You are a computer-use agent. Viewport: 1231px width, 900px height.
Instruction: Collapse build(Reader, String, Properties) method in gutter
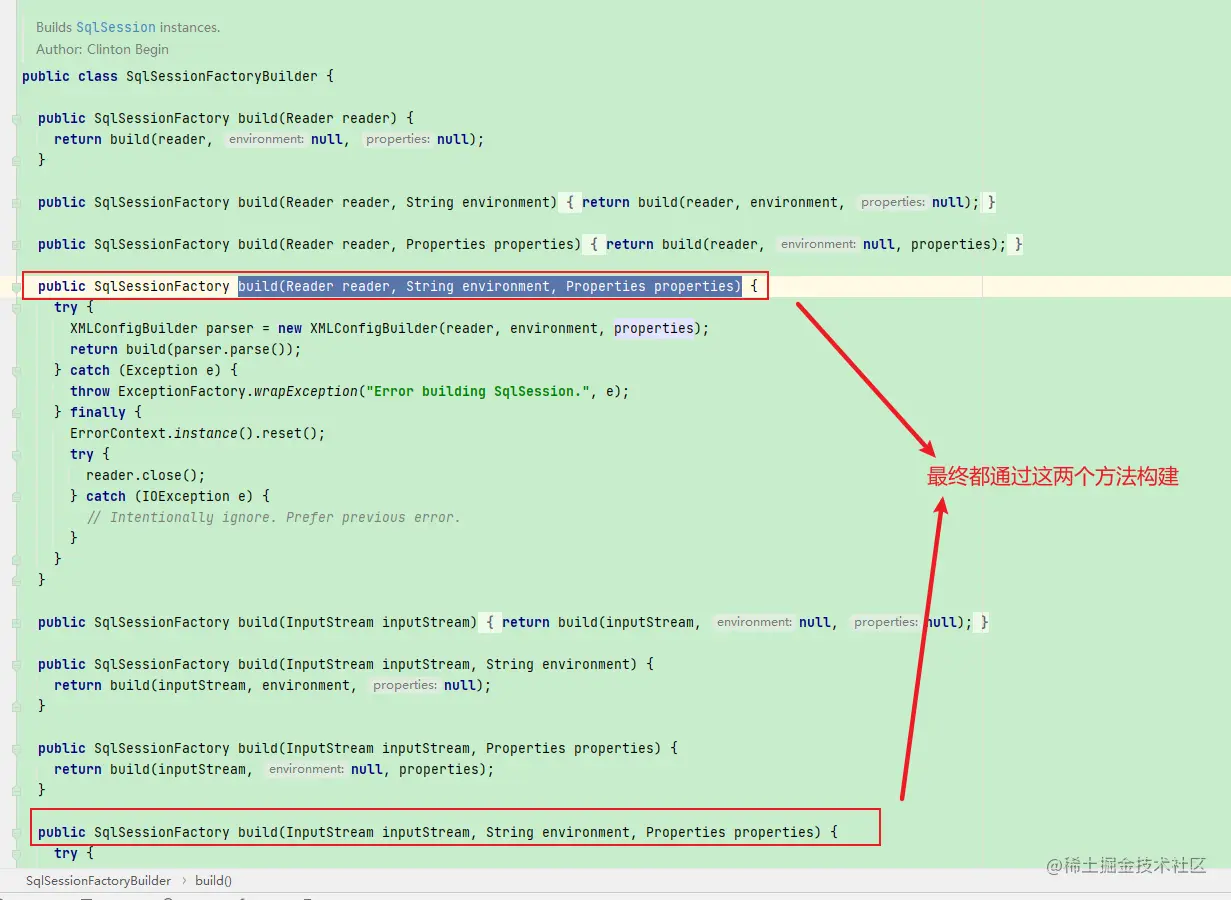[x=15, y=286]
